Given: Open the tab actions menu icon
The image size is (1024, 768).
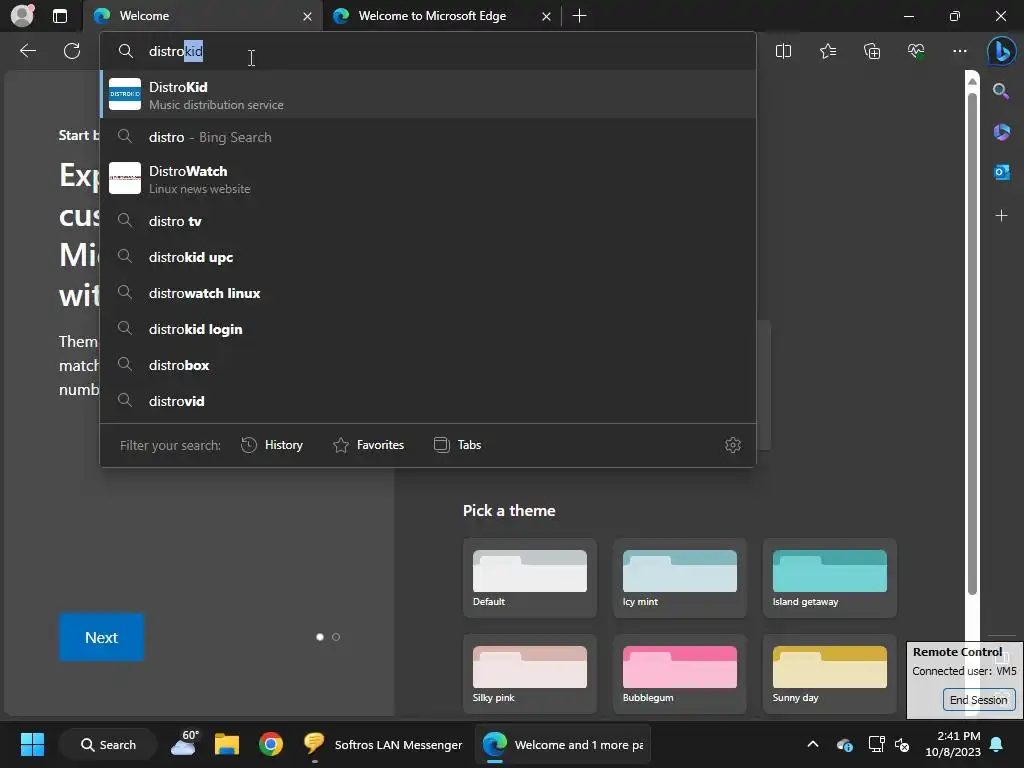Looking at the screenshot, I should point(59,16).
